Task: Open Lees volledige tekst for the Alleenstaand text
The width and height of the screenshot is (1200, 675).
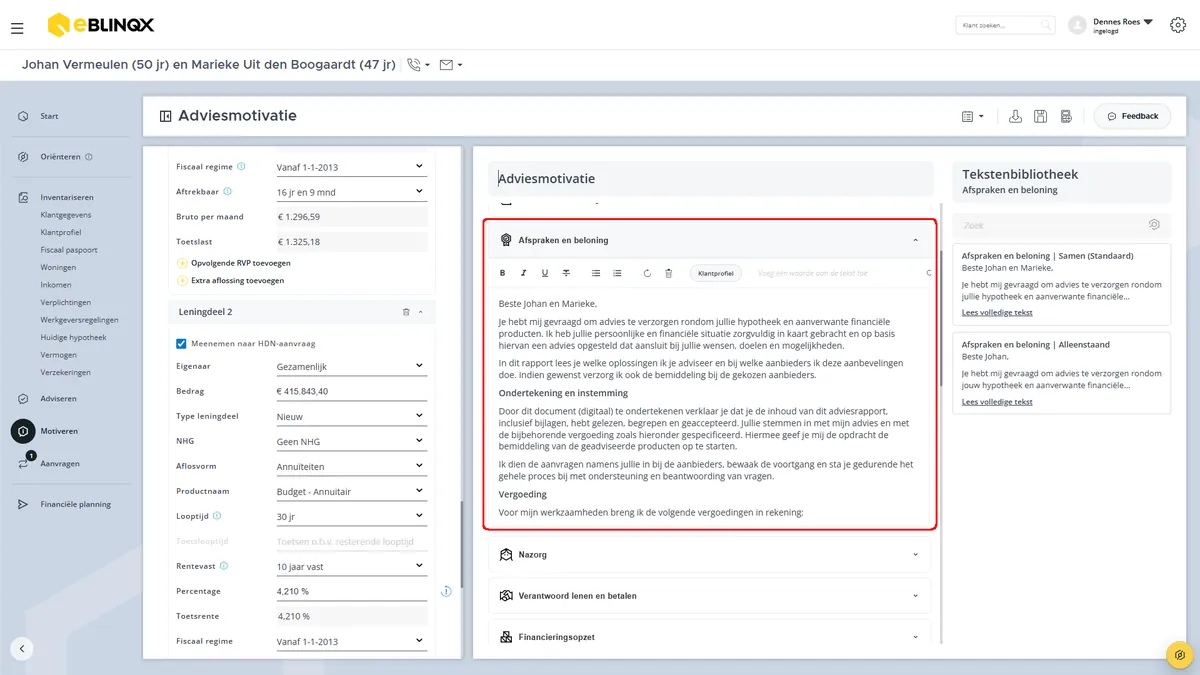Action: (x=997, y=402)
